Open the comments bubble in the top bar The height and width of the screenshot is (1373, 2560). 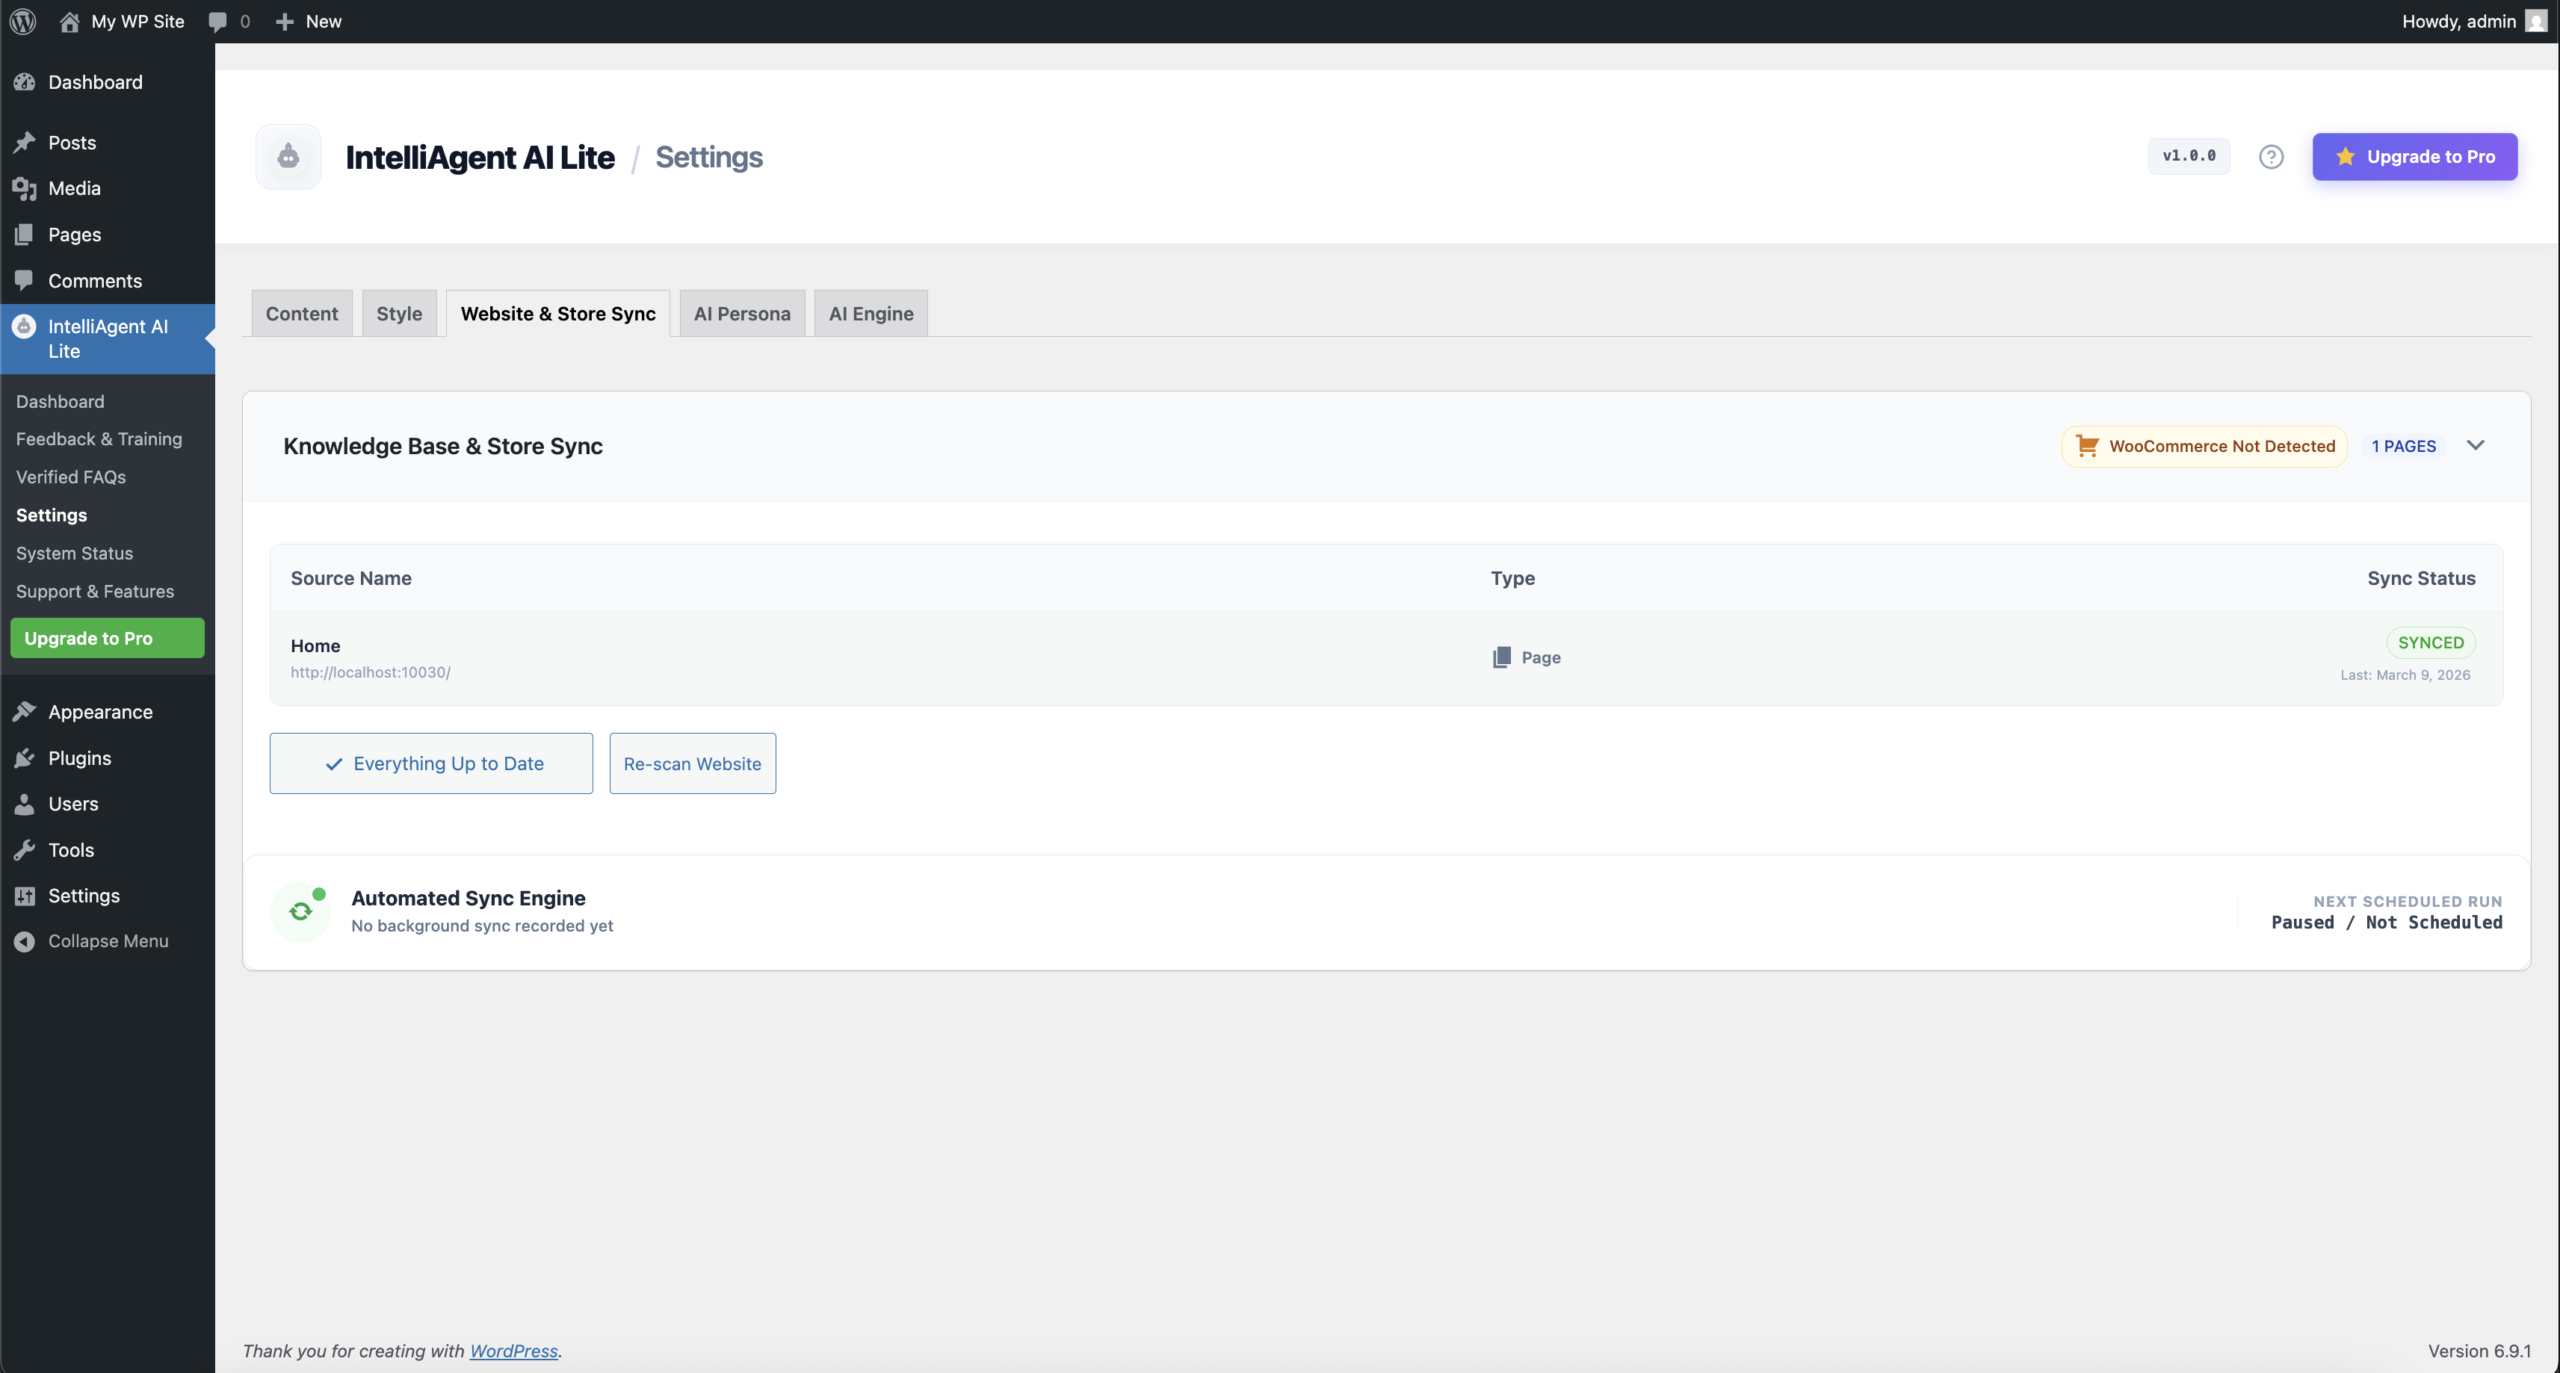point(219,21)
